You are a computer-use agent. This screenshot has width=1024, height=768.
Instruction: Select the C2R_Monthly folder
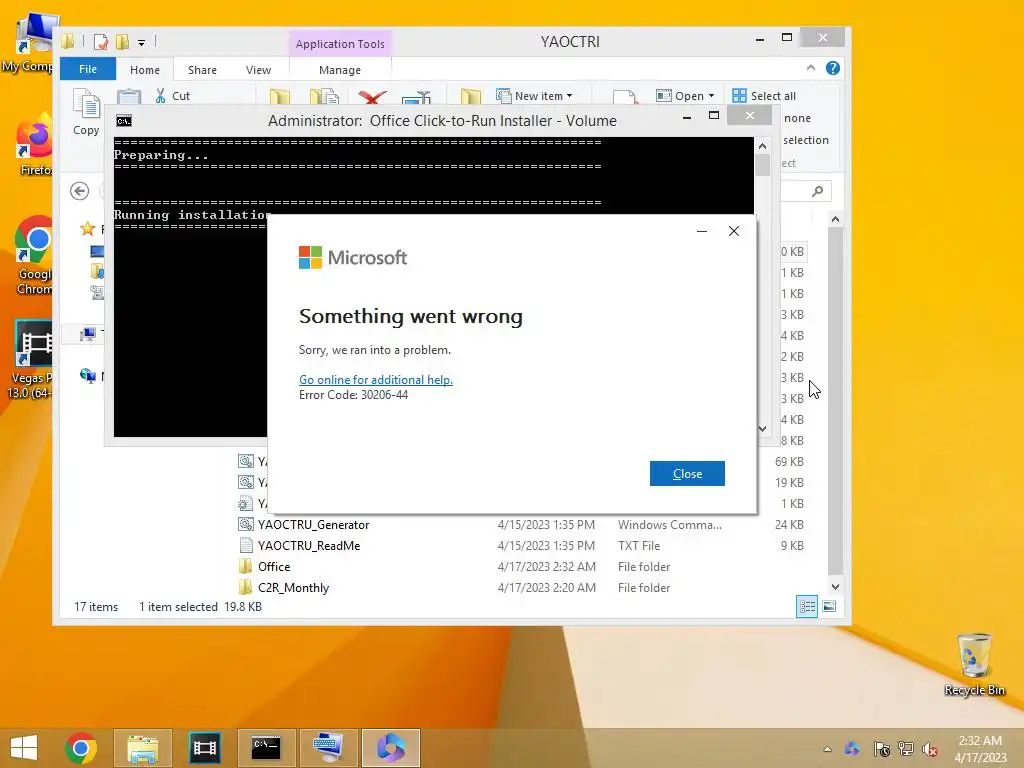point(293,587)
